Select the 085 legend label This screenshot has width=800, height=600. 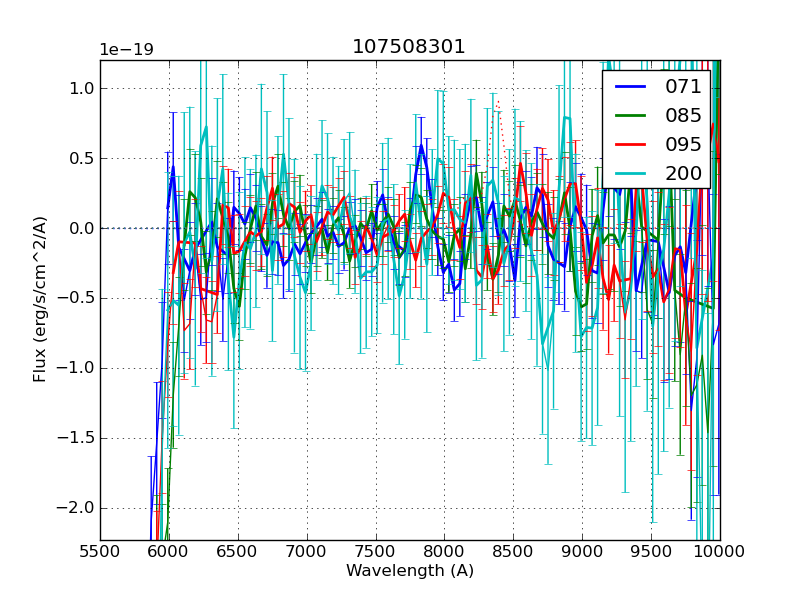683,115
